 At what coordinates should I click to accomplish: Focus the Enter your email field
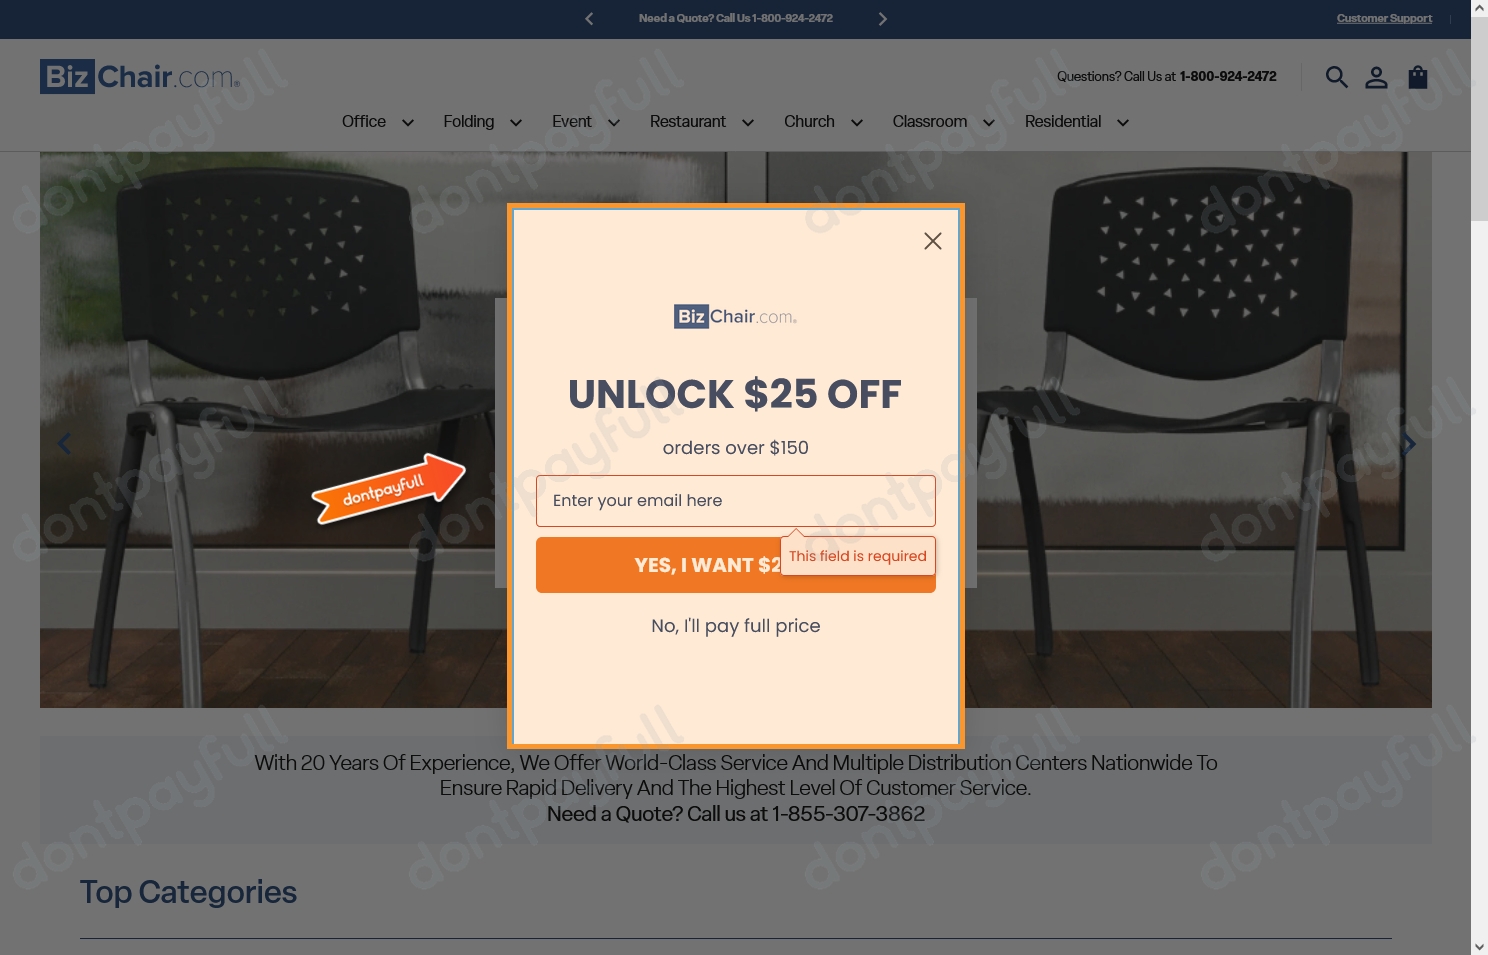[736, 501]
